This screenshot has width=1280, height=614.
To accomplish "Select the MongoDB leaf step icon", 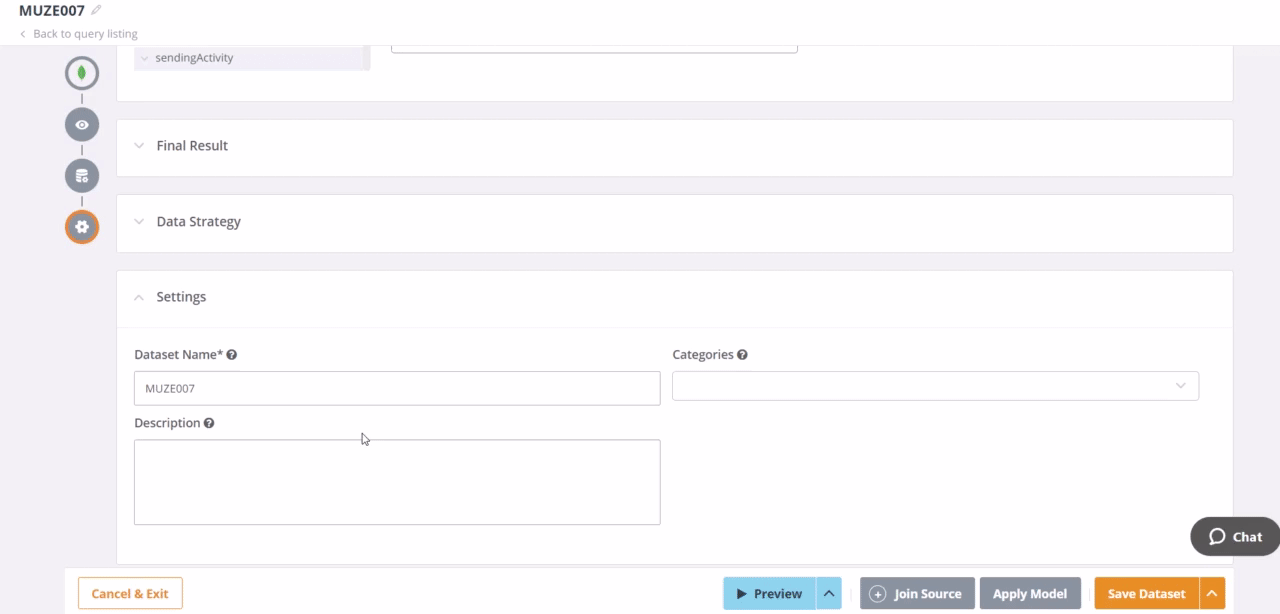I will pos(82,73).
